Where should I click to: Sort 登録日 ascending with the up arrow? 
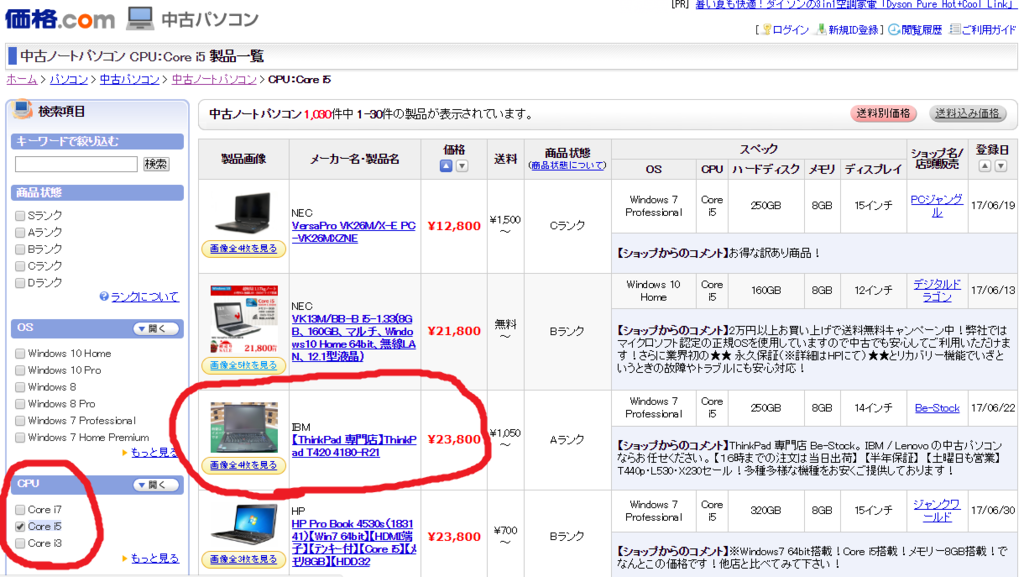coord(985,166)
